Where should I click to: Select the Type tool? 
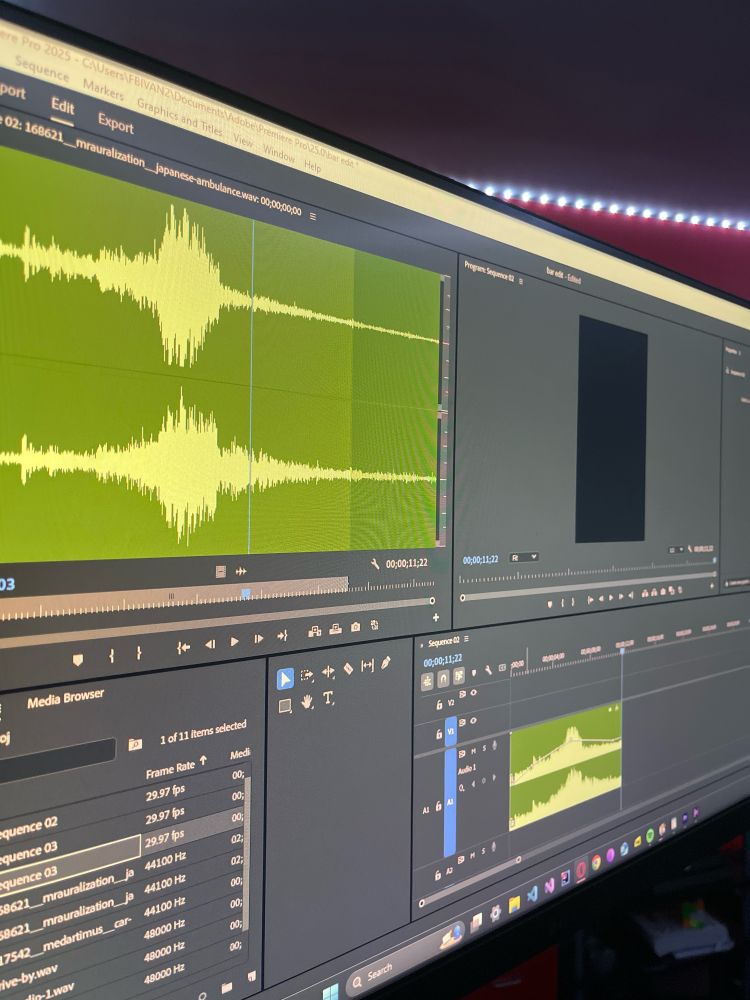328,698
